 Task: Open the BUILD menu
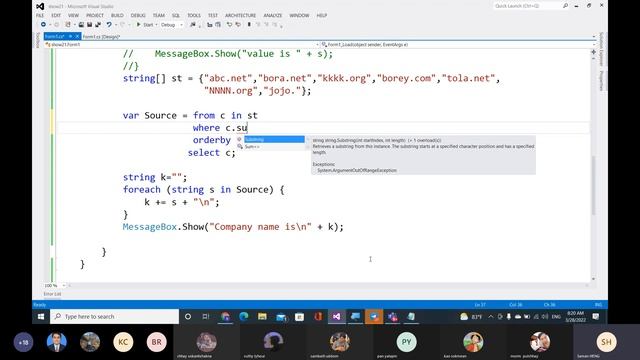(x=117, y=16)
